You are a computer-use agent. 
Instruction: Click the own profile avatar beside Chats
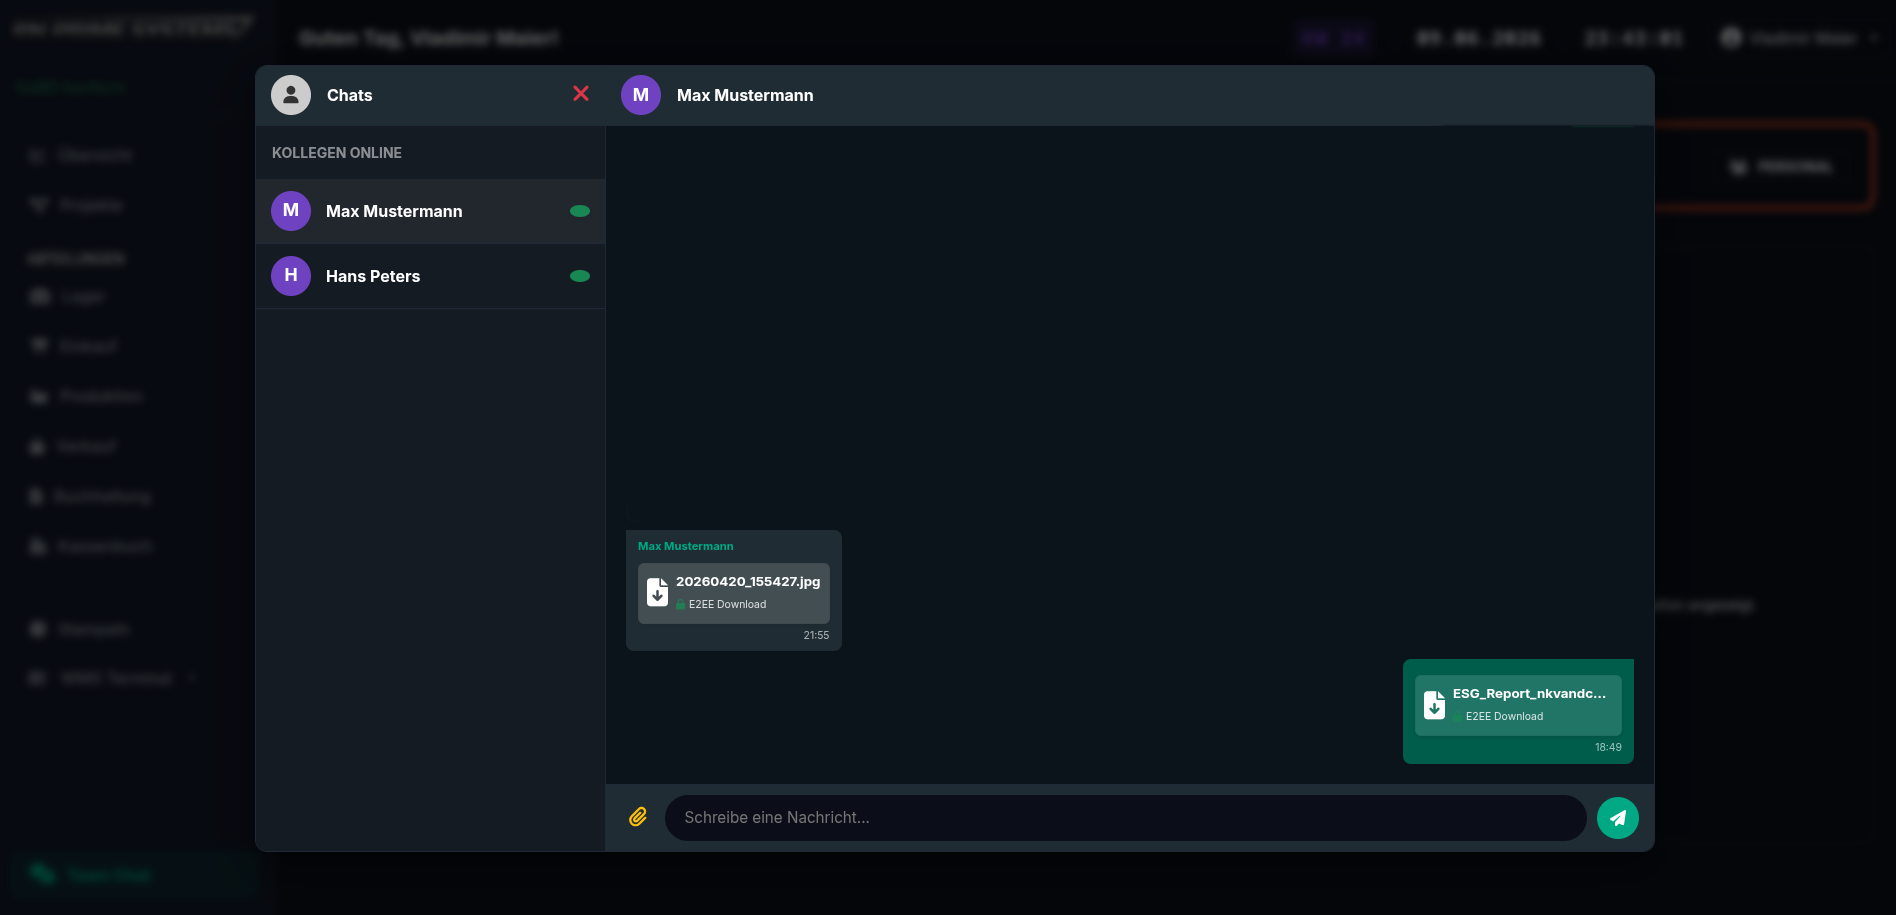click(x=291, y=95)
